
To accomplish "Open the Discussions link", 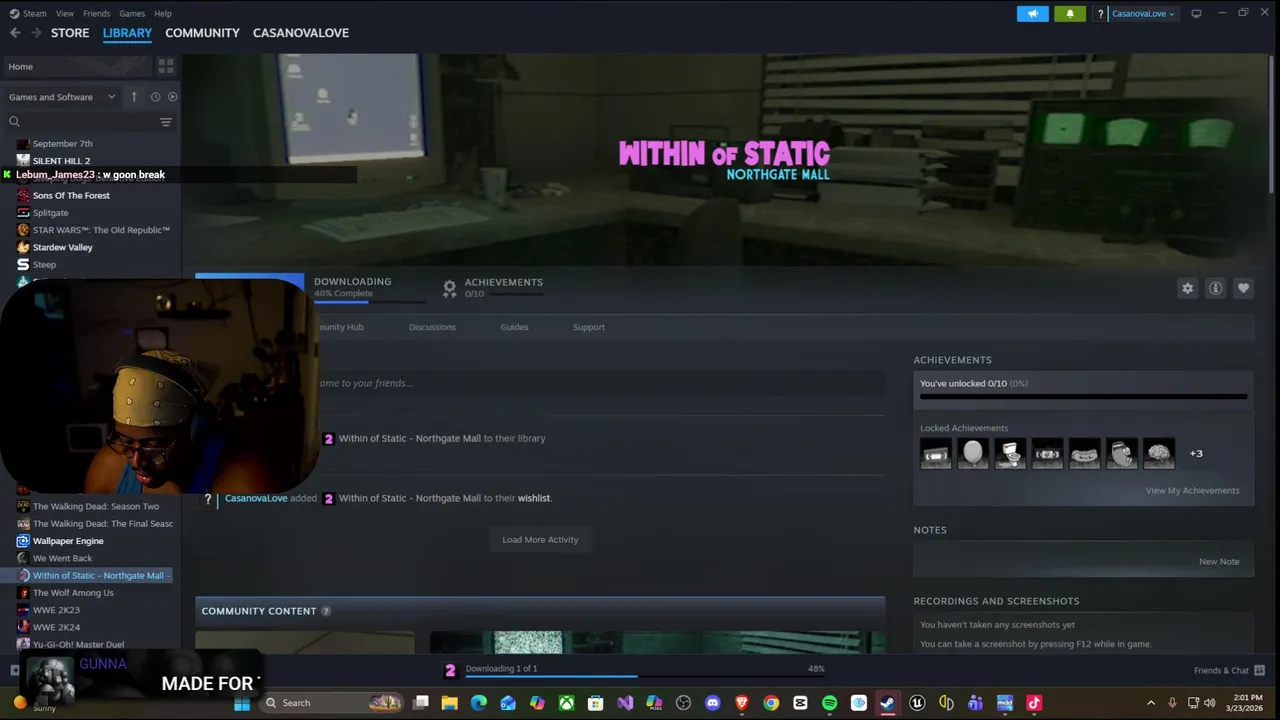I will coord(432,327).
